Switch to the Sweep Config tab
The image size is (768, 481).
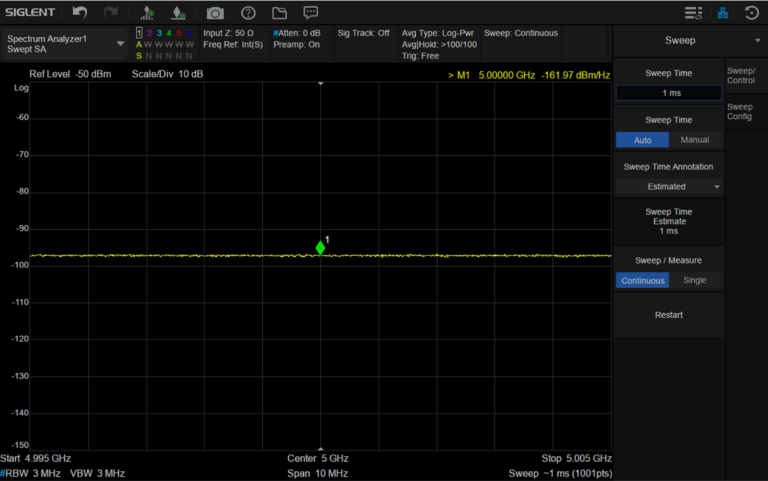pyautogui.click(x=740, y=111)
